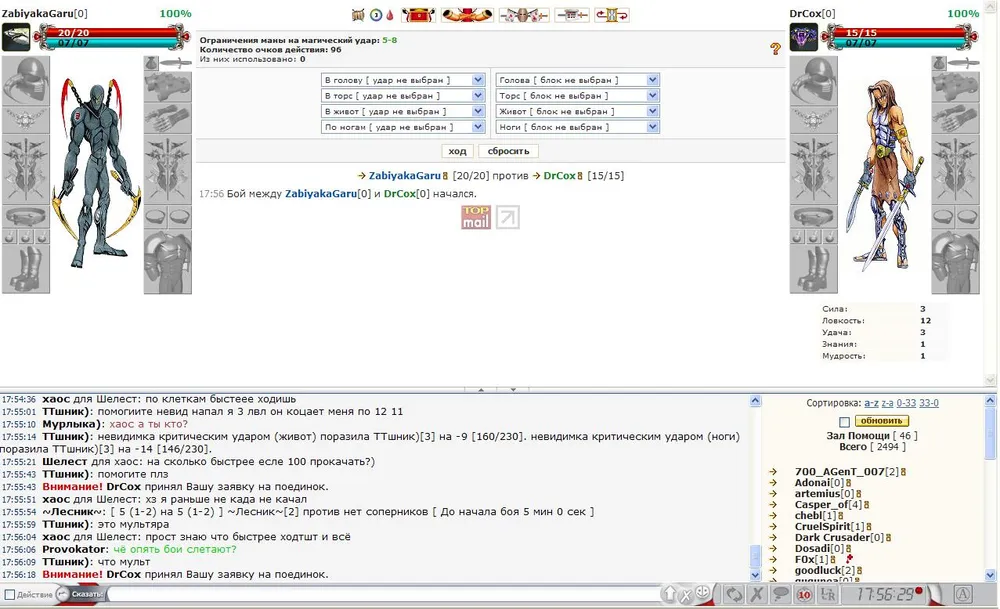Open the orange question mark help
Screen dimensions: 1000x609
pos(776,48)
